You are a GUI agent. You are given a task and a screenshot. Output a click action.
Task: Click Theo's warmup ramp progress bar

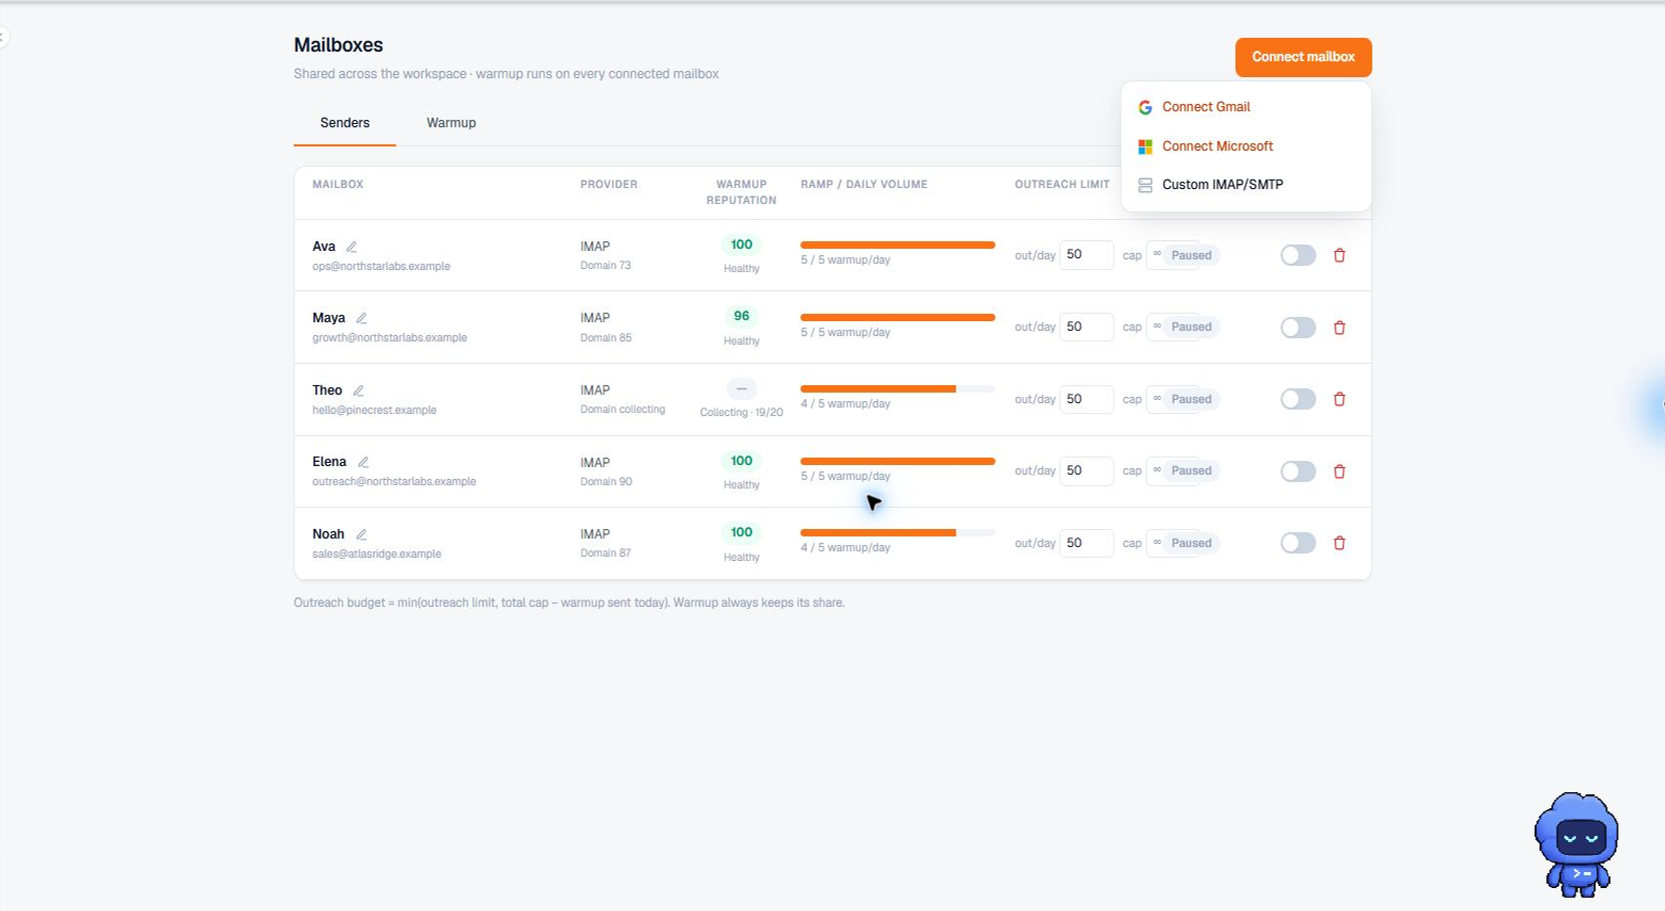897,389
